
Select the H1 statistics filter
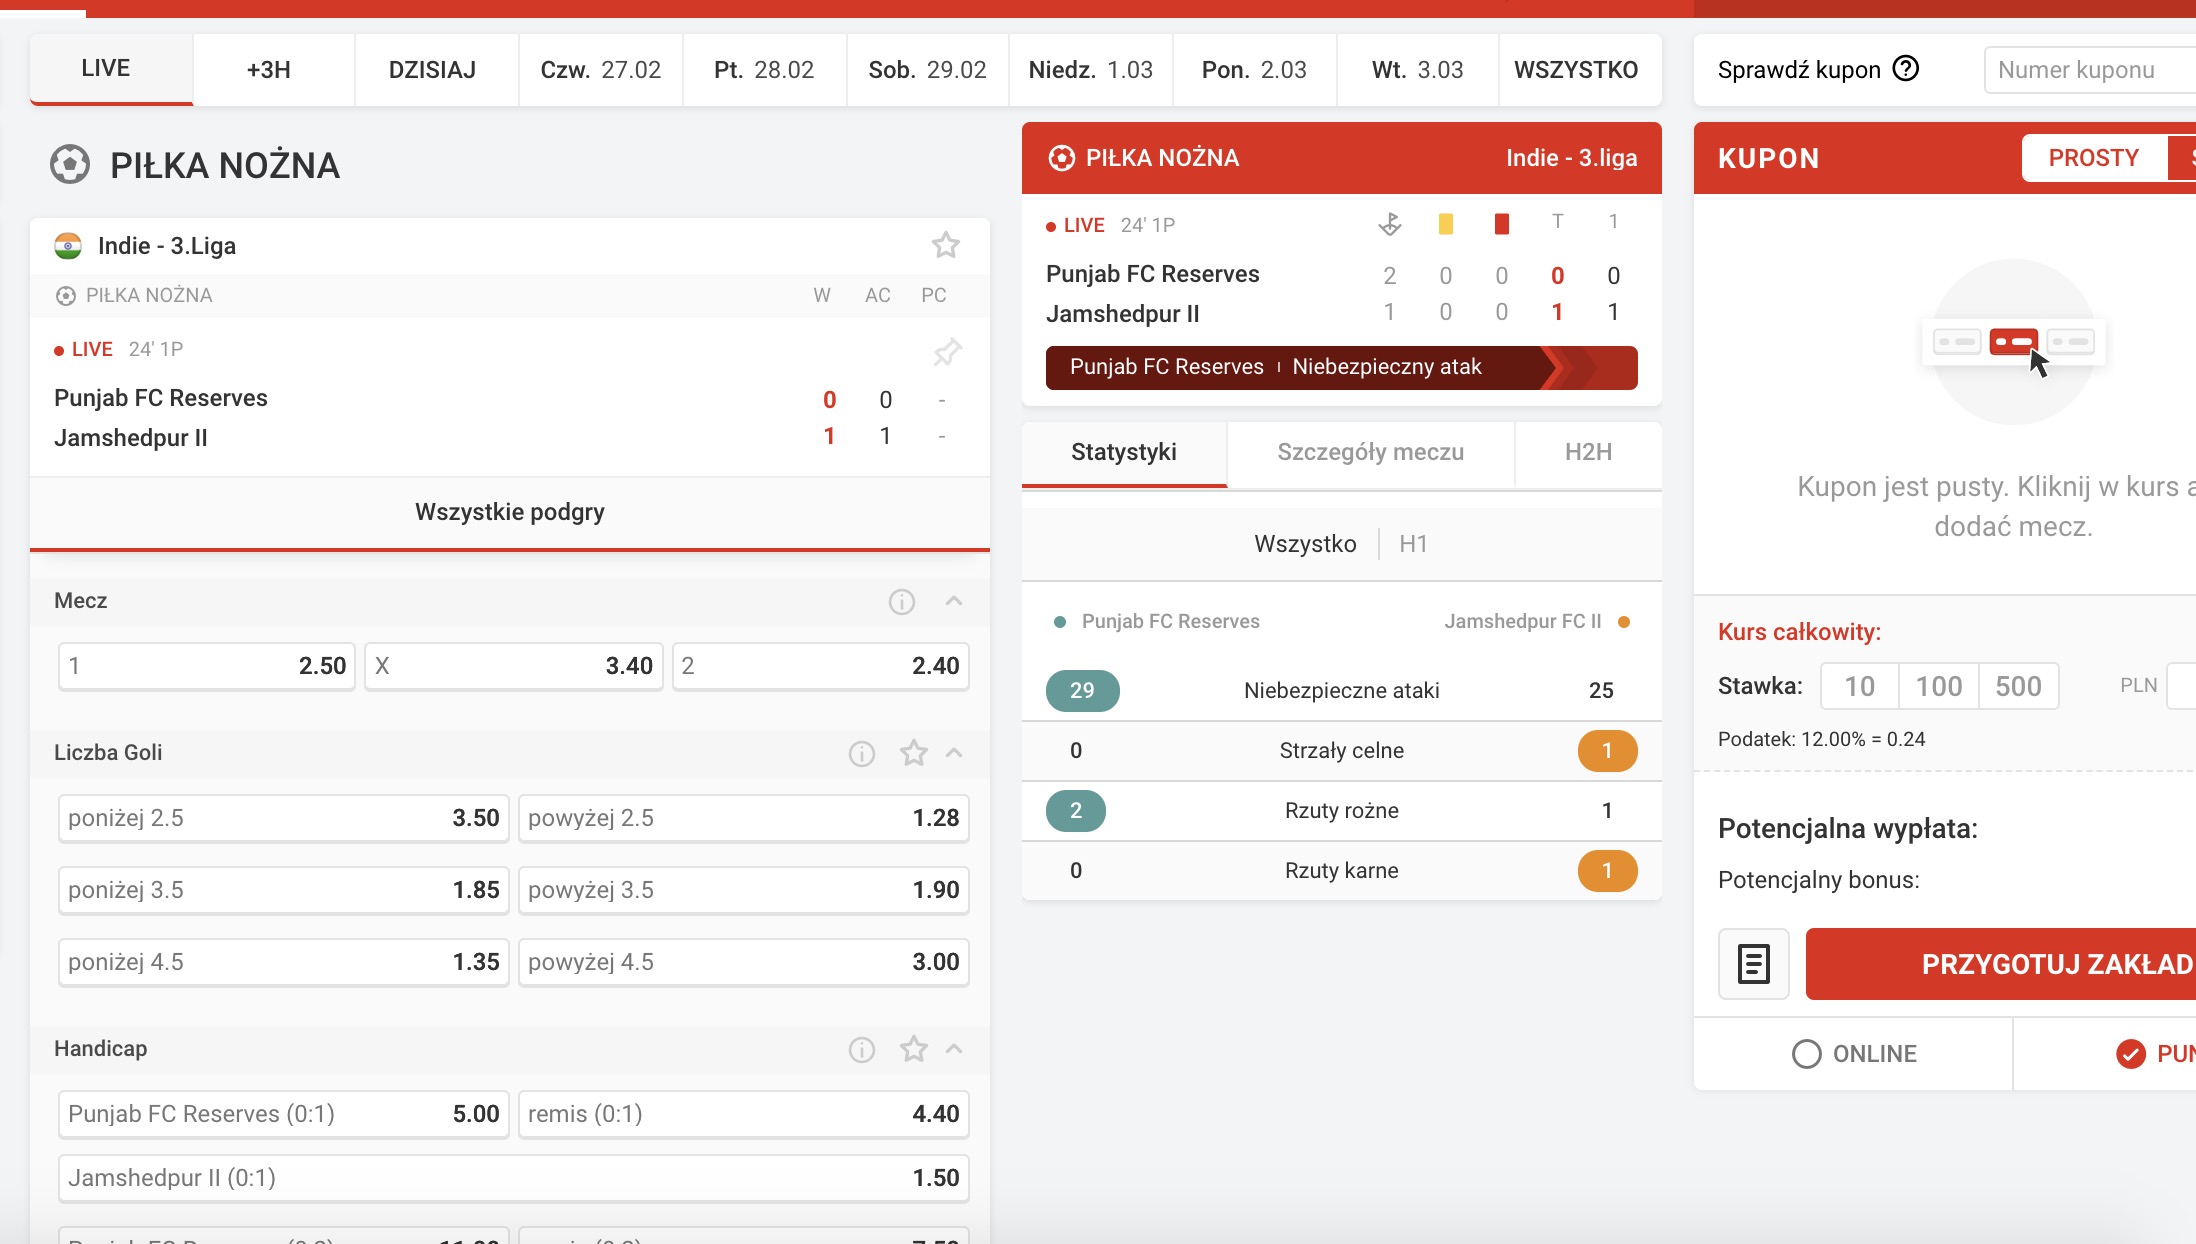click(x=1413, y=544)
